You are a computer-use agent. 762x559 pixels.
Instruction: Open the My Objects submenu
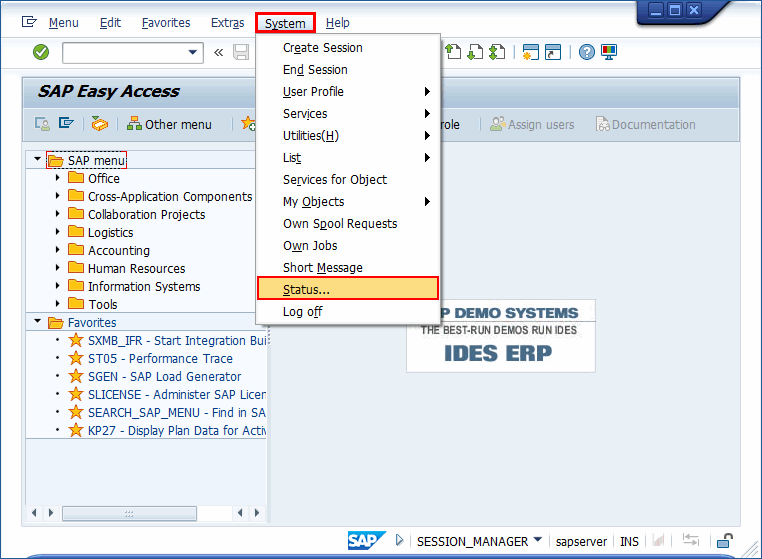pos(348,201)
